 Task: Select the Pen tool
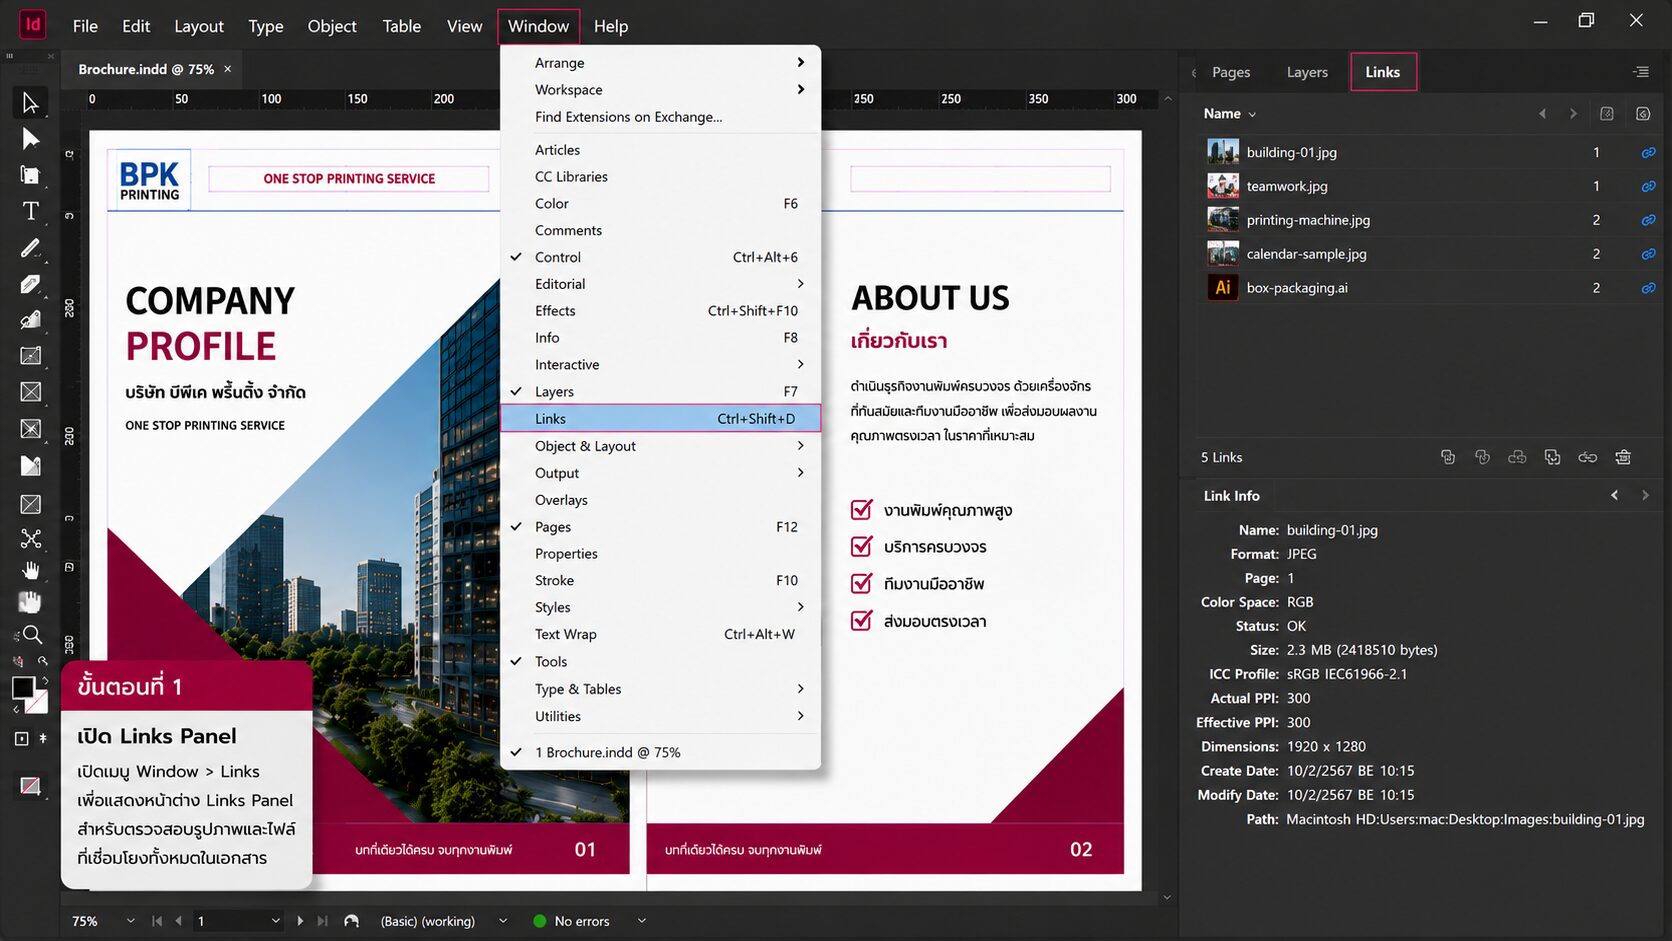pyautogui.click(x=30, y=284)
